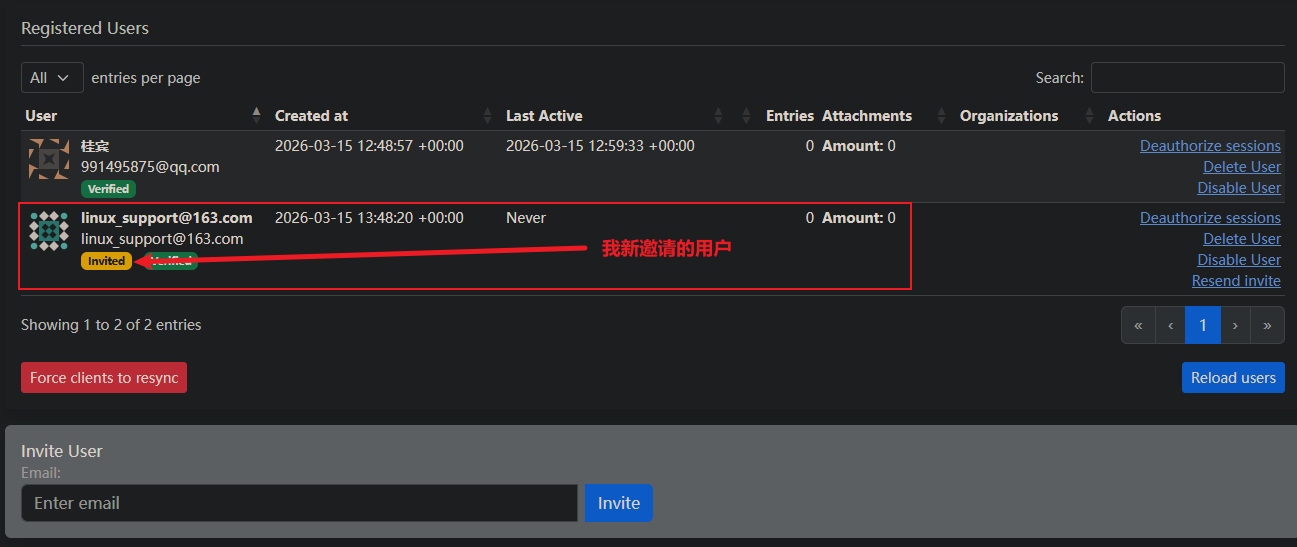Click the linux_support@163.com user avatar icon
Image resolution: width=1297 pixels, height=547 pixels.
point(49,231)
